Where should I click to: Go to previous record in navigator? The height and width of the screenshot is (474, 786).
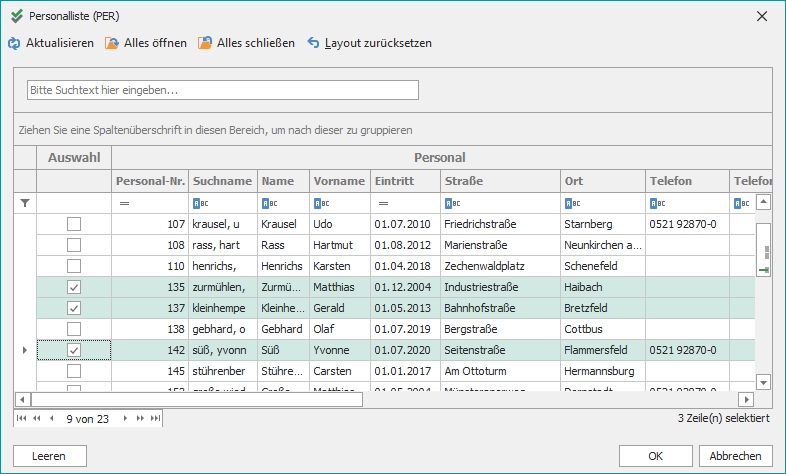pos(51,418)
